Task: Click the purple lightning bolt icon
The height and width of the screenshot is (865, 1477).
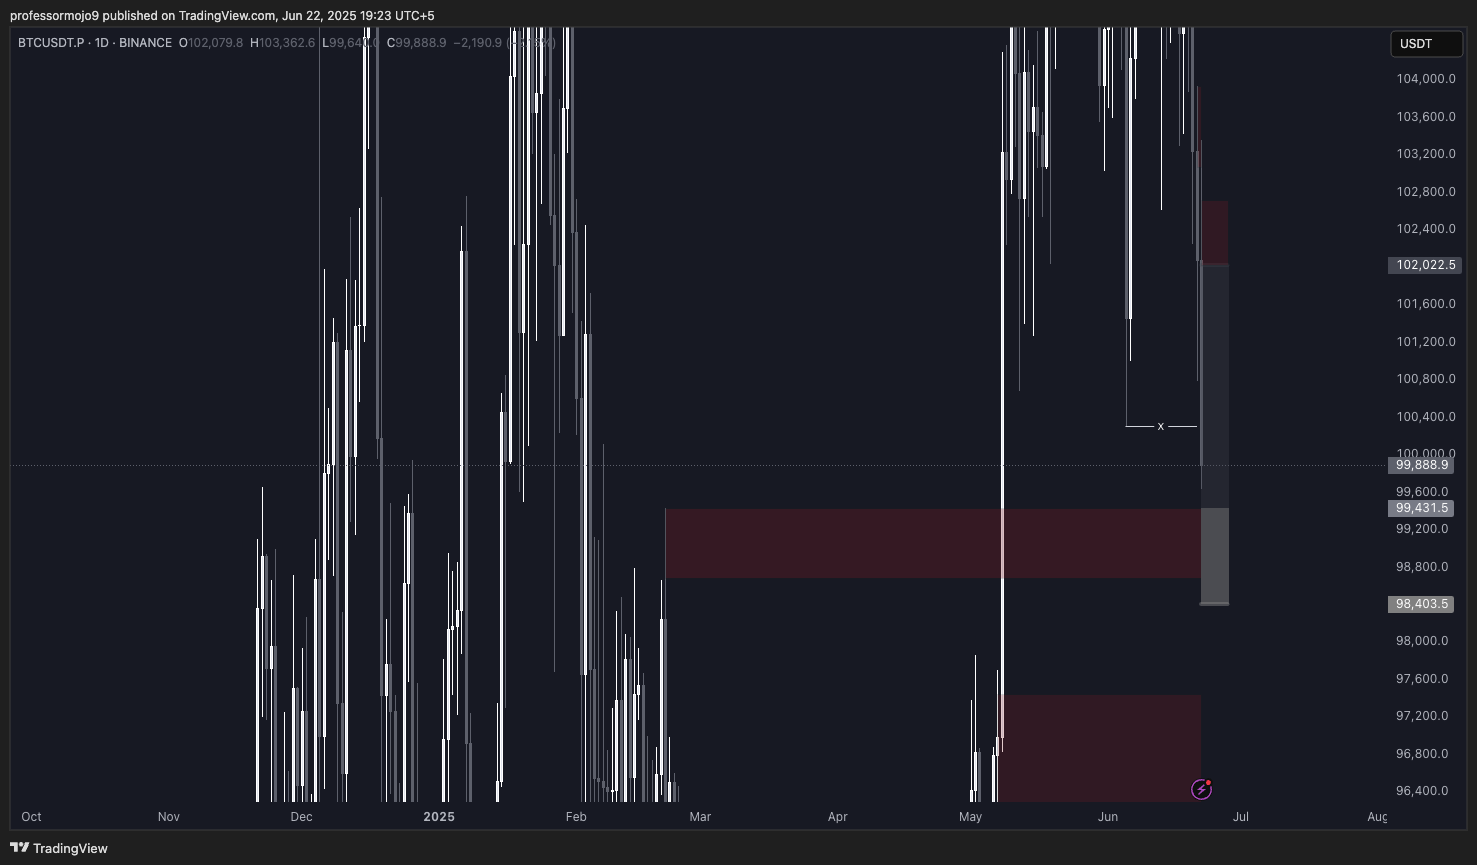Action: coord(1201,790)
